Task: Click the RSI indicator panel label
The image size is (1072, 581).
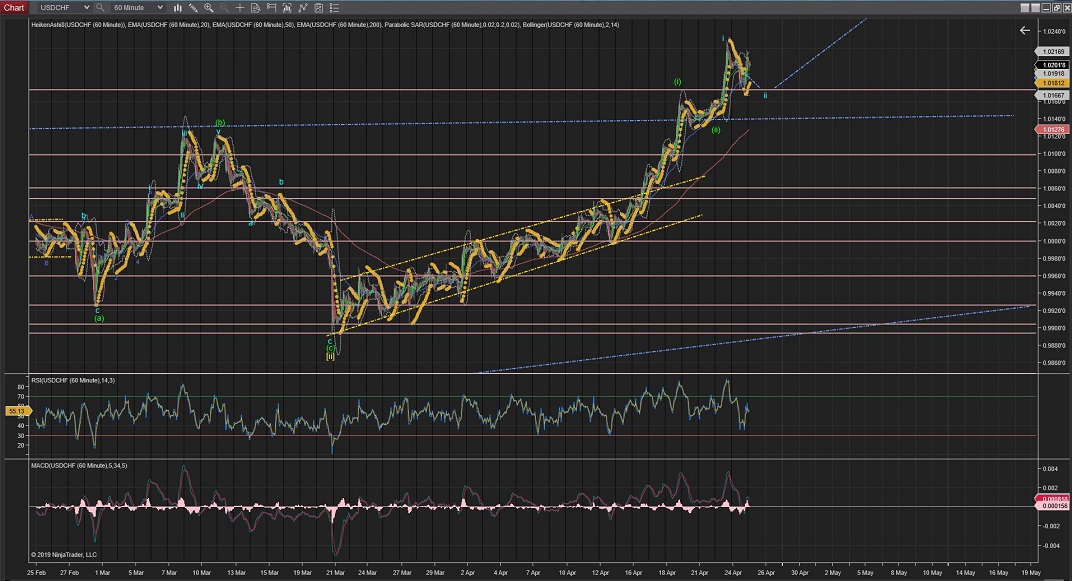Action: (74, 381)
